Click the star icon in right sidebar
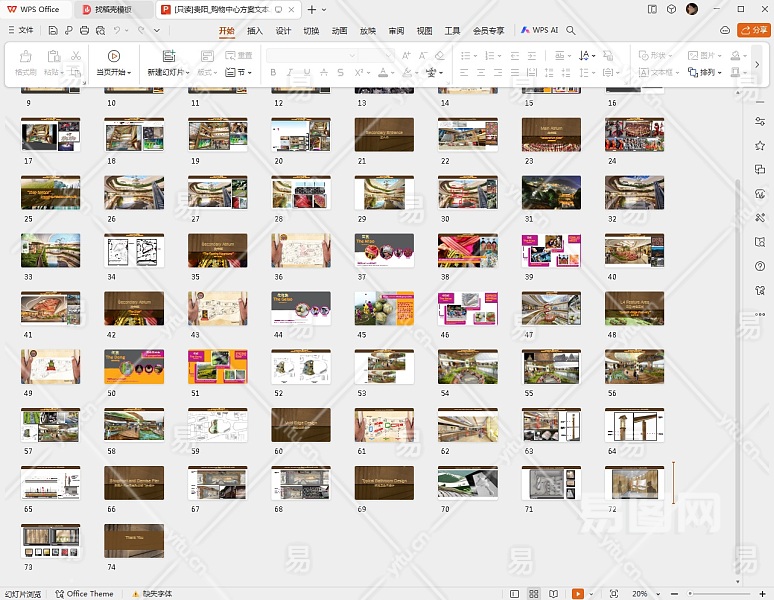 [760, 145]
